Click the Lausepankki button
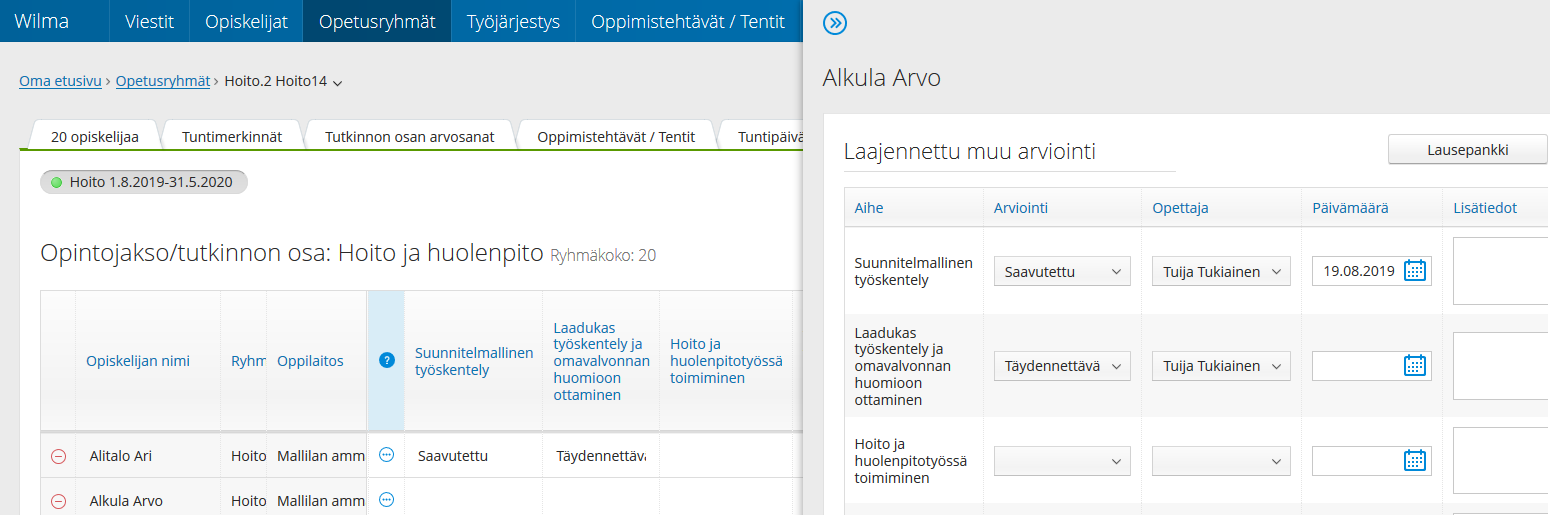Screen dimensions: 1550x515 click(1467, 150)
